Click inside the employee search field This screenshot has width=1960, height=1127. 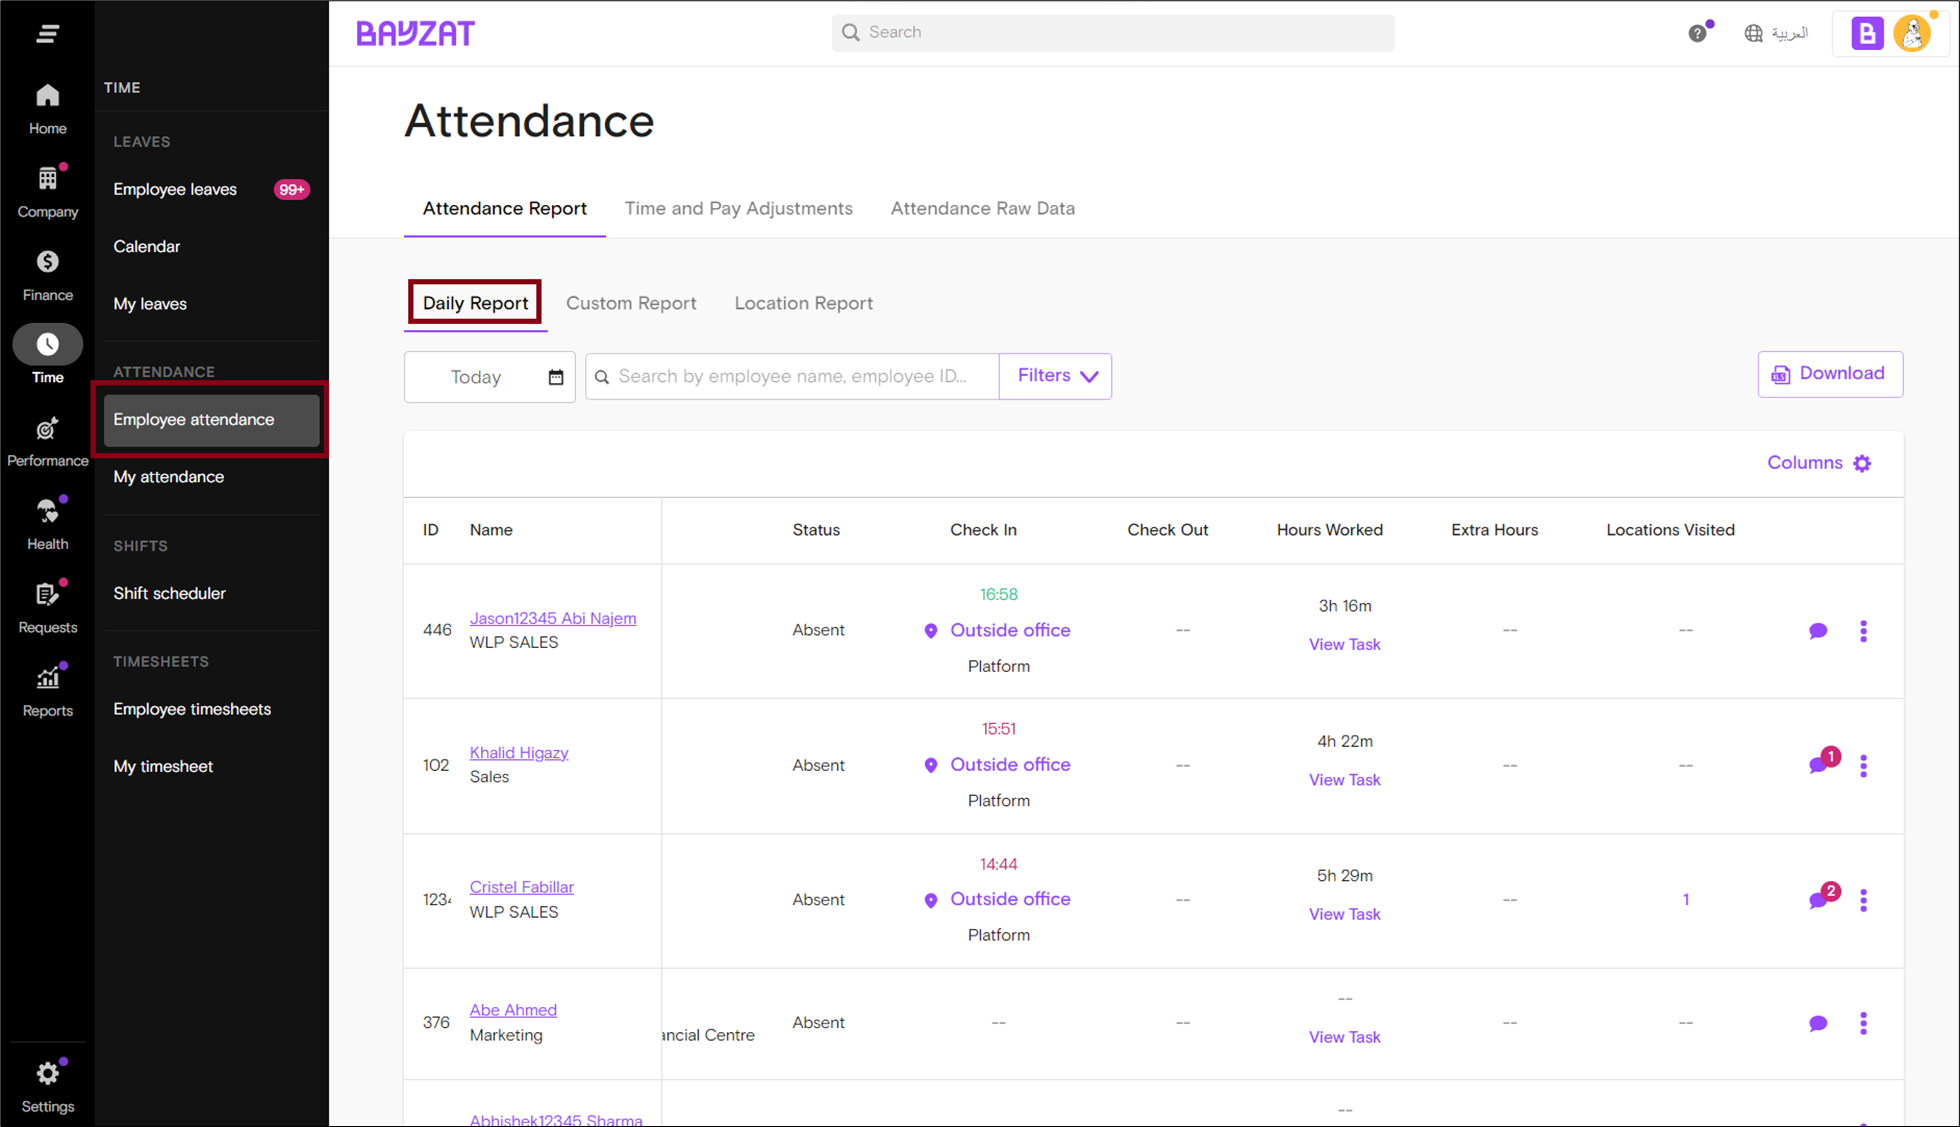click(792, 376)
